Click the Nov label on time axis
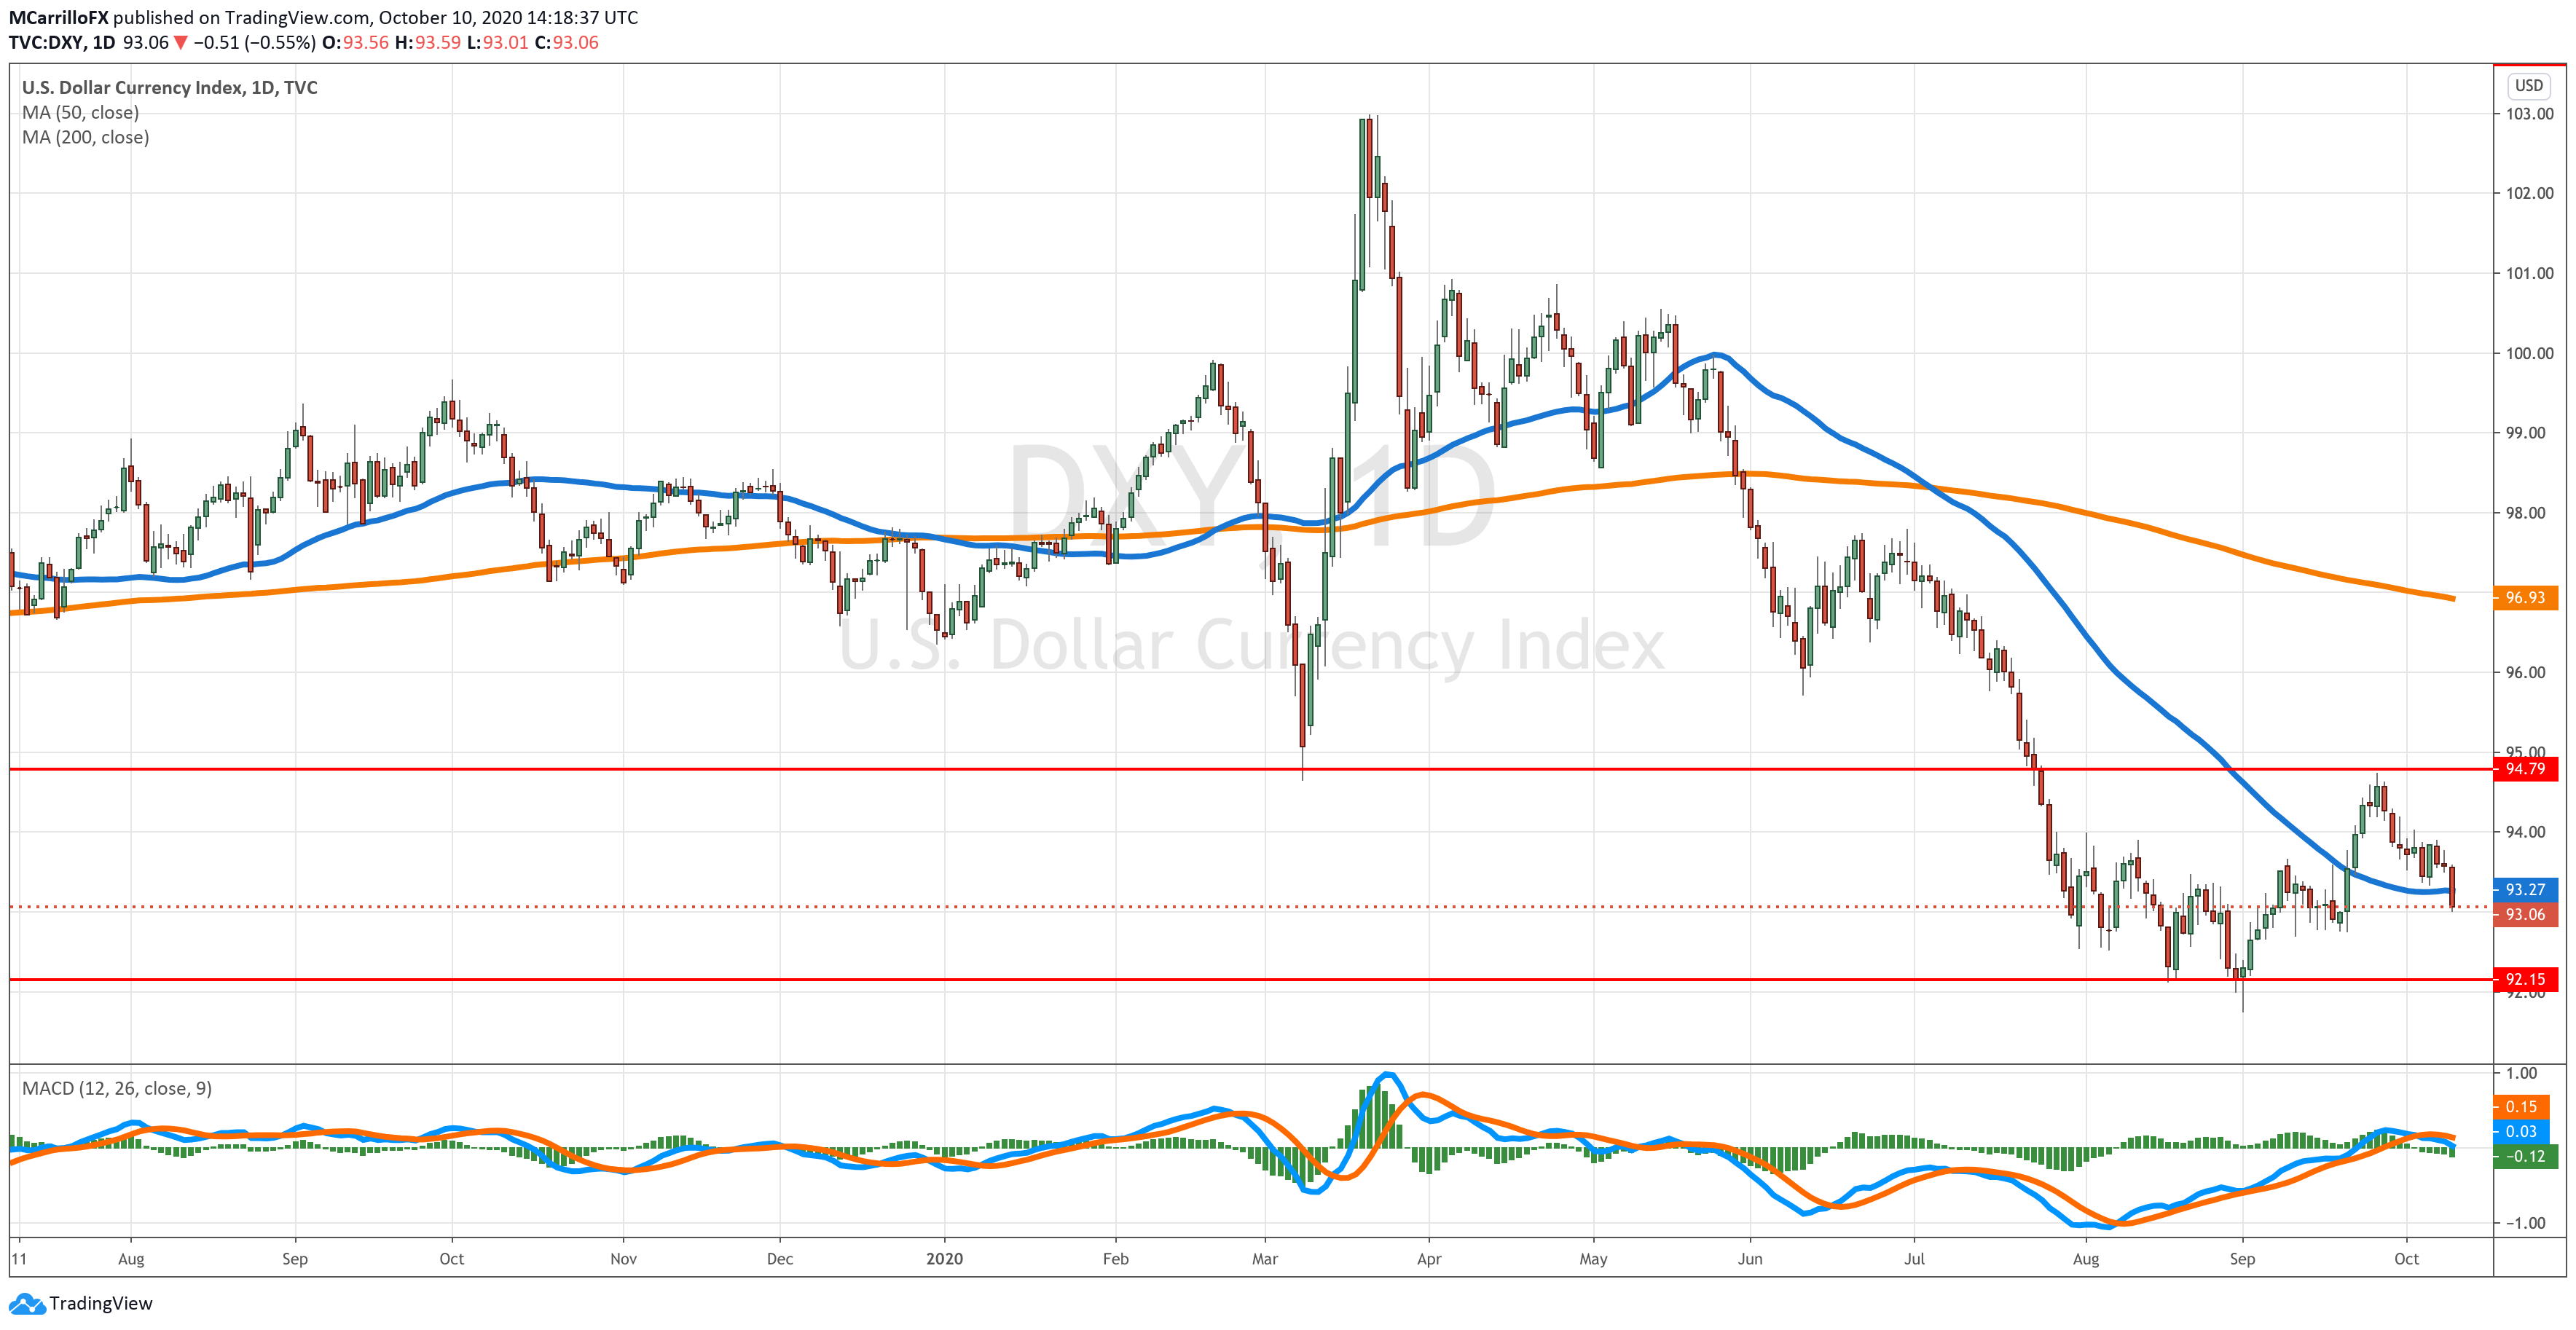This screenshot has width=2576, height=1330. [623, 1258]
